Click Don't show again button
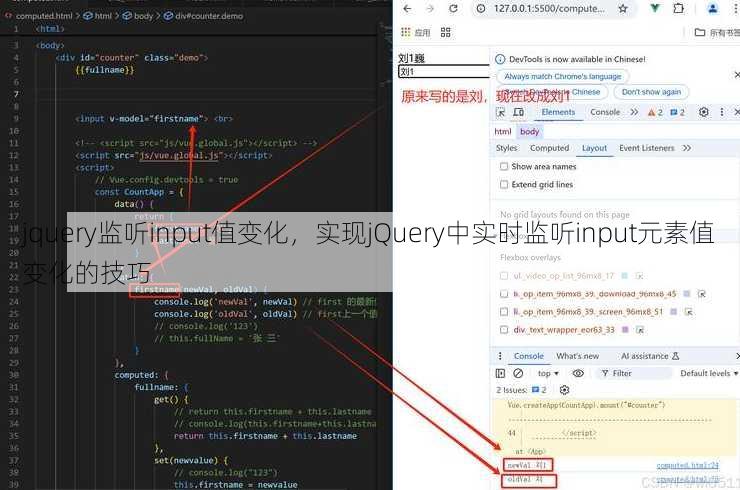 pyautogui.click(x=651, y=92)
